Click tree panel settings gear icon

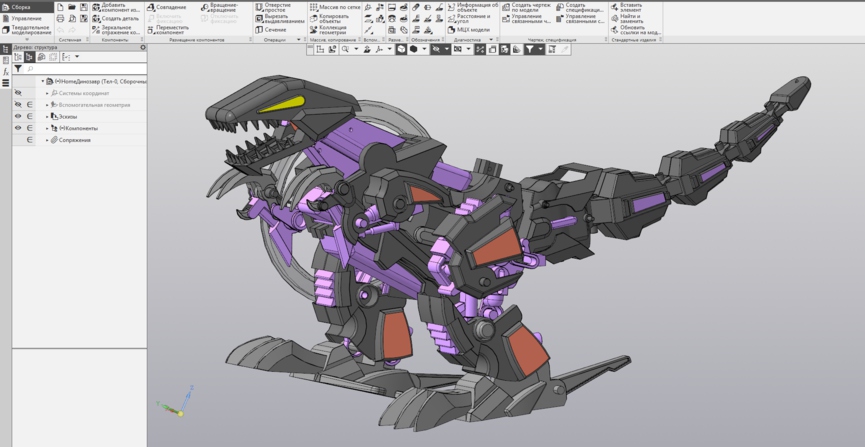143,47
